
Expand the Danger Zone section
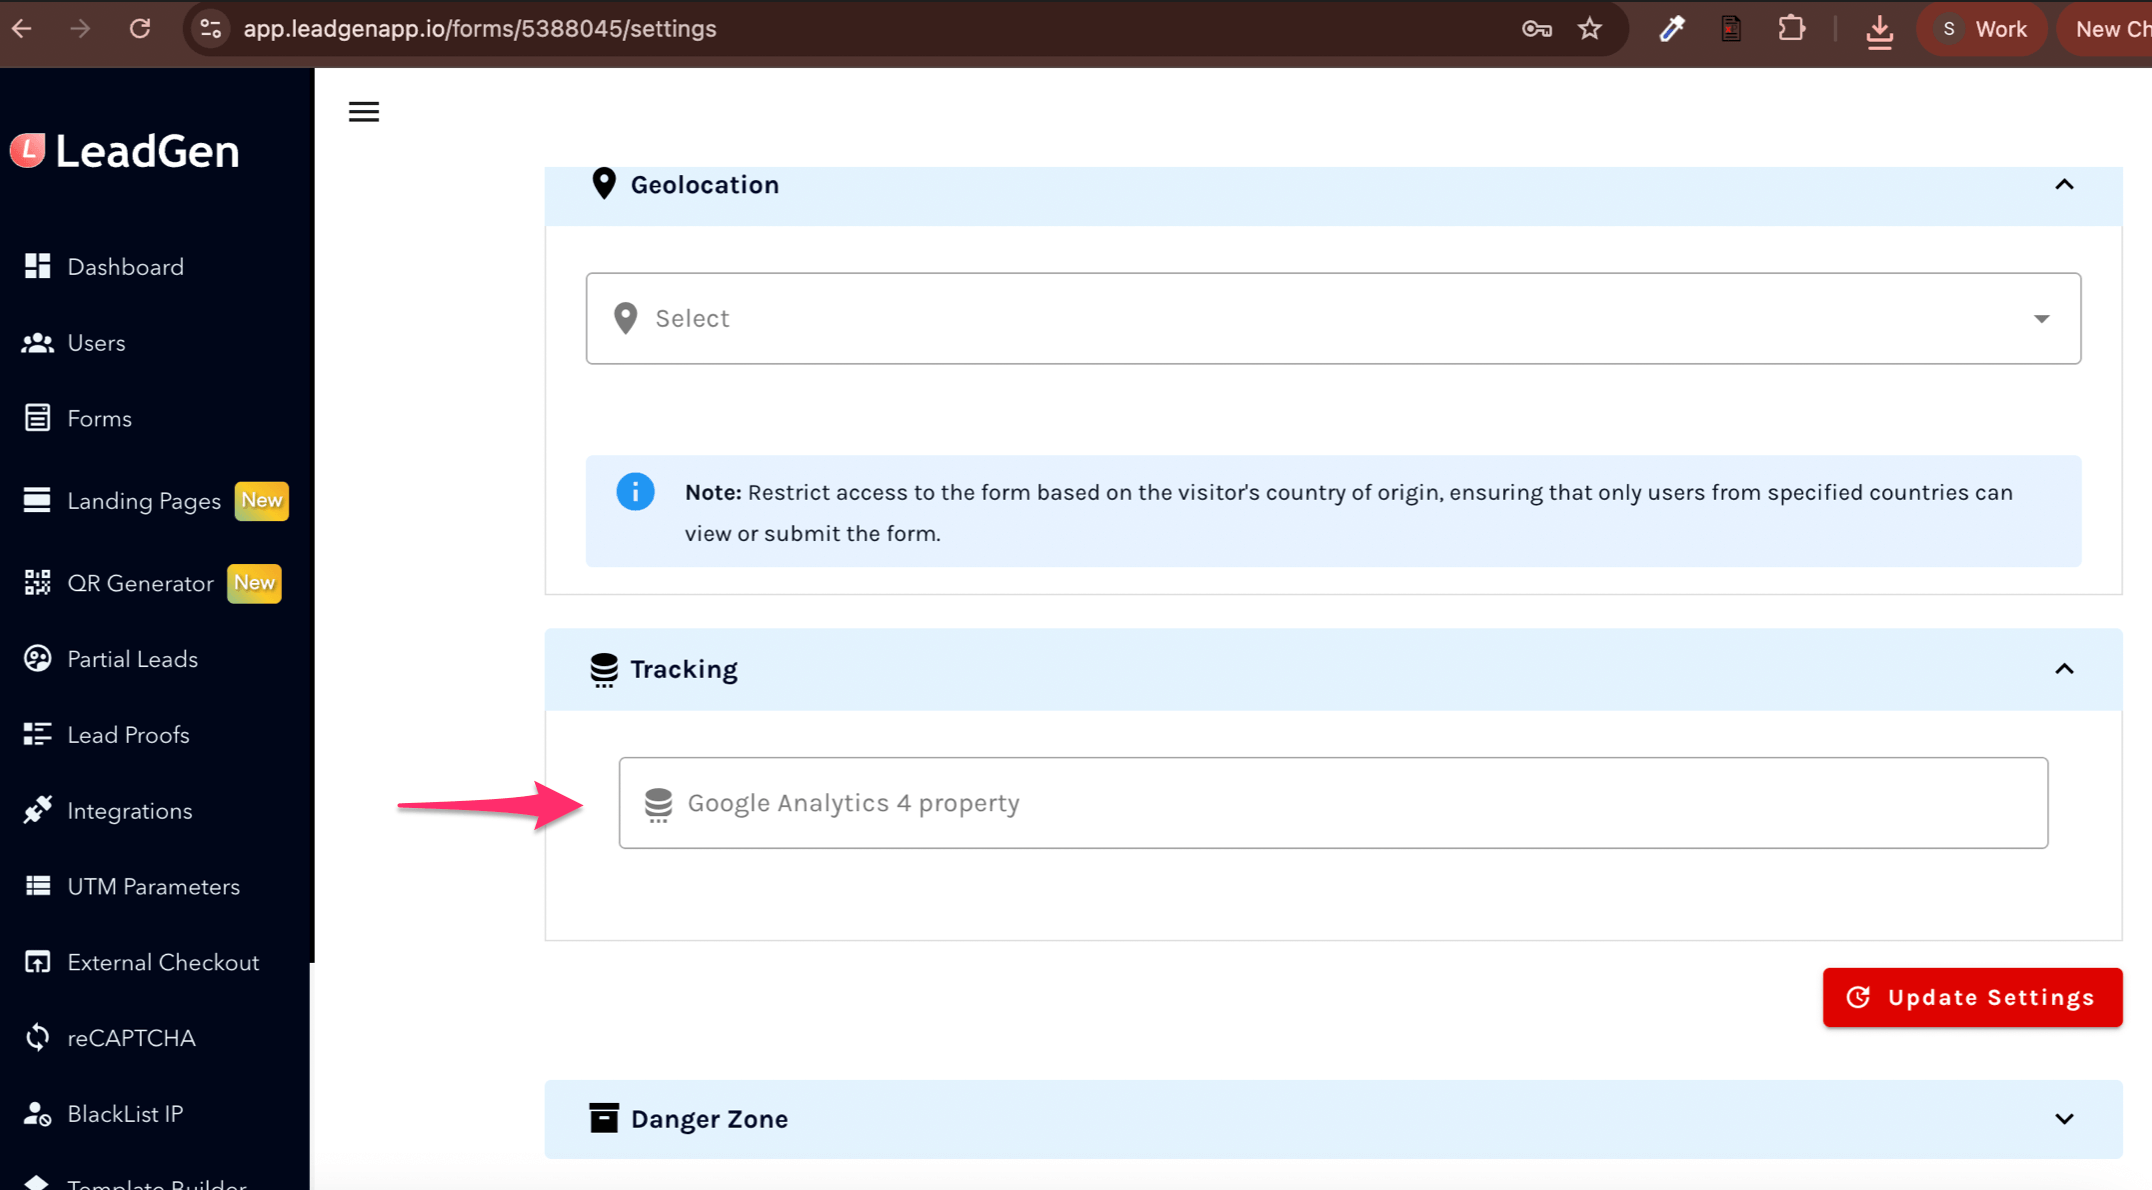pos(2064,1119)
